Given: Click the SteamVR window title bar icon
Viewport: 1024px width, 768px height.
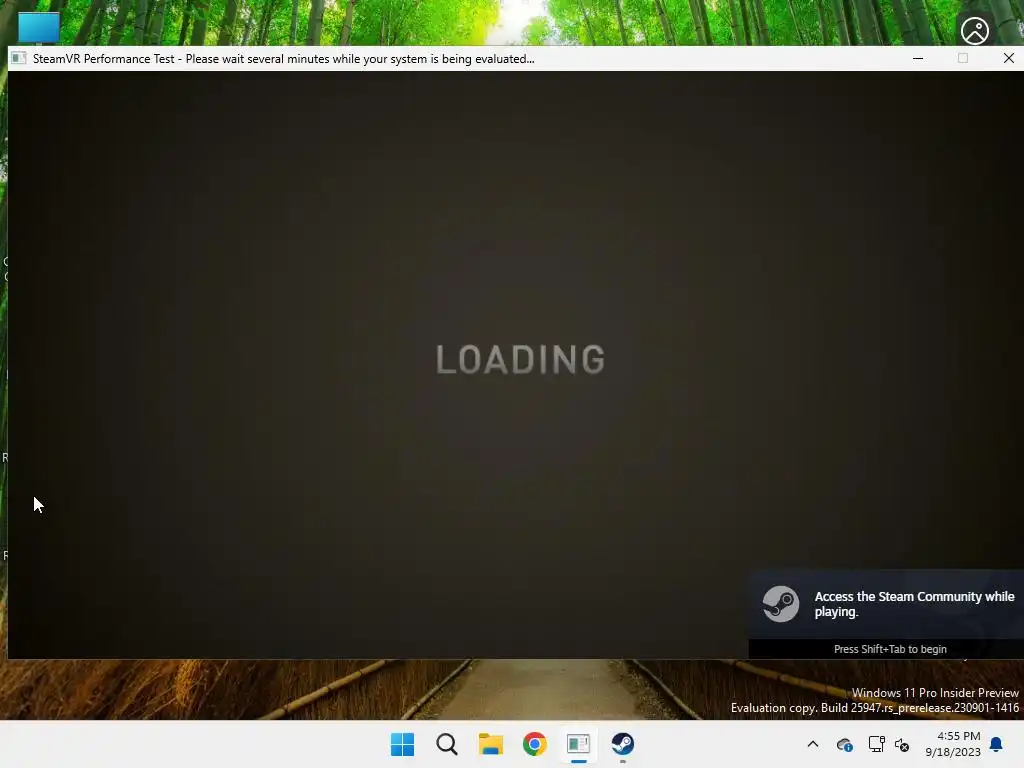Looking at the screenshot, I should click(x=19, y=58).
